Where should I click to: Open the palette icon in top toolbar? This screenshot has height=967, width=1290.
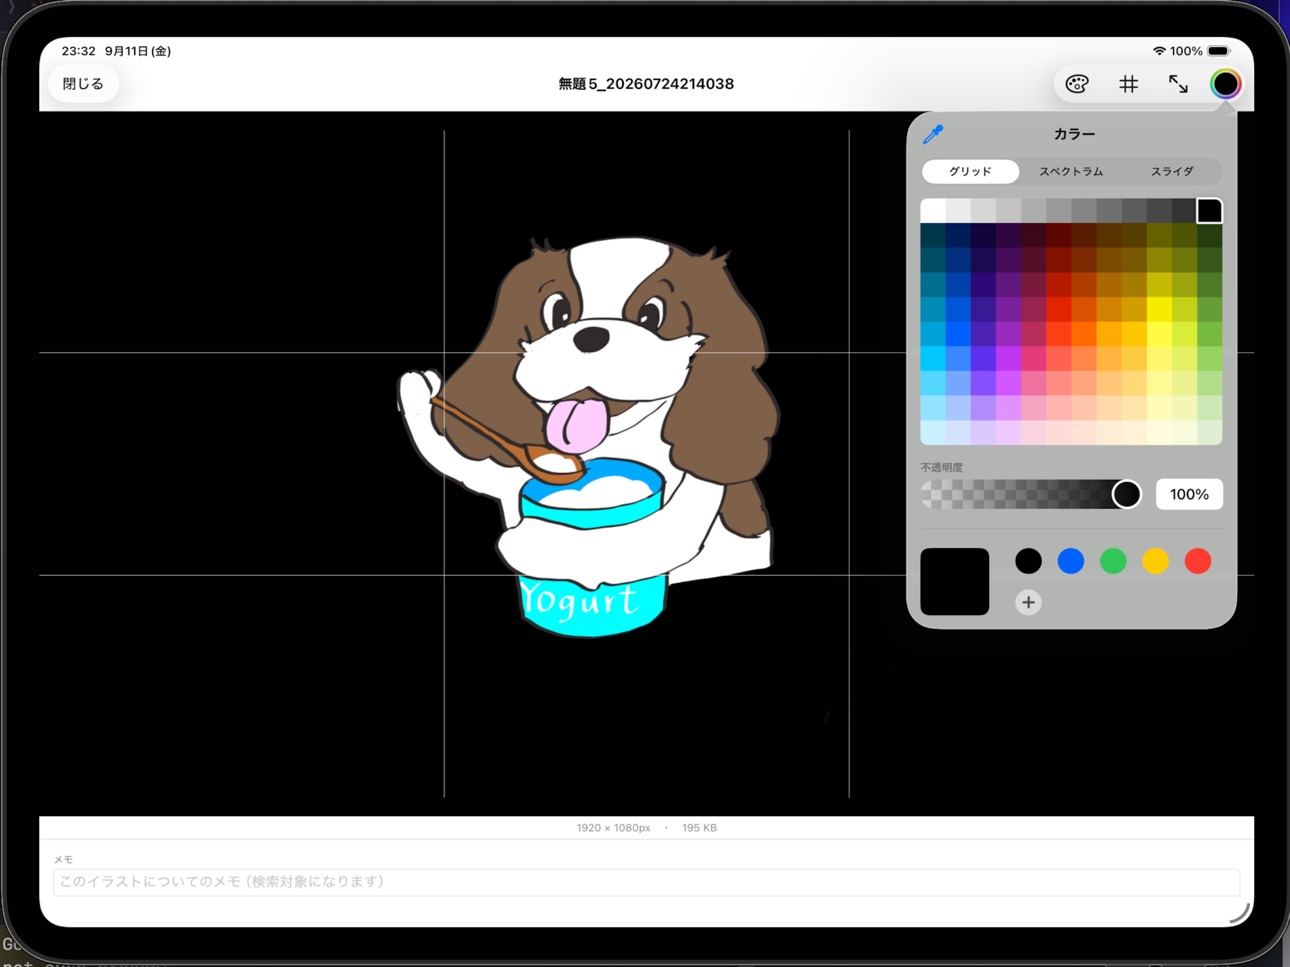point(1077,84)
